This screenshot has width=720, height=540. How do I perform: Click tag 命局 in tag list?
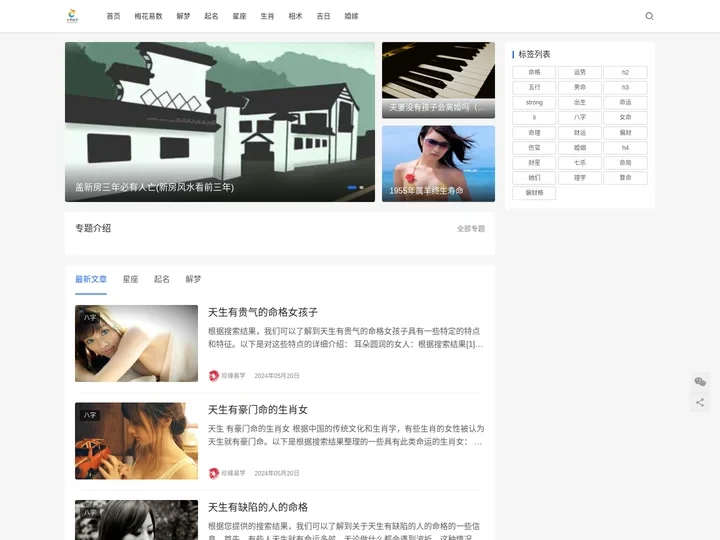pos(625,163)
